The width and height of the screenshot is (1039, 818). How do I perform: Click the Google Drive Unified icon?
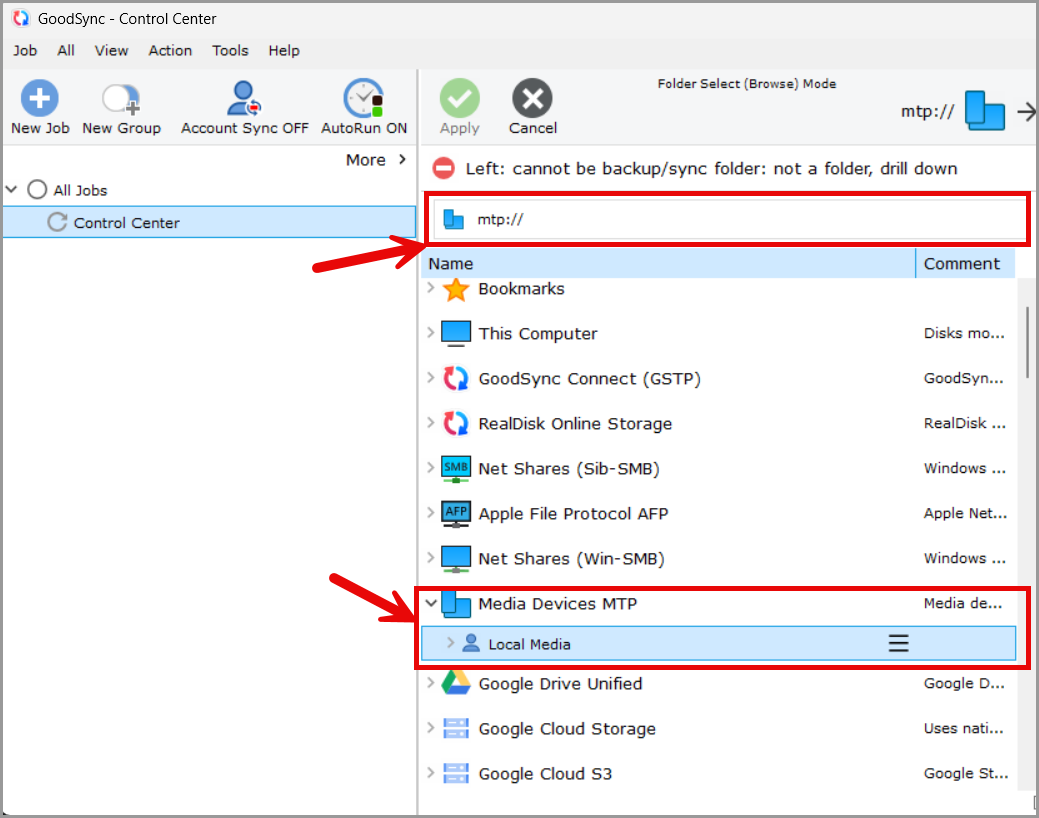(x=456, y=683)
